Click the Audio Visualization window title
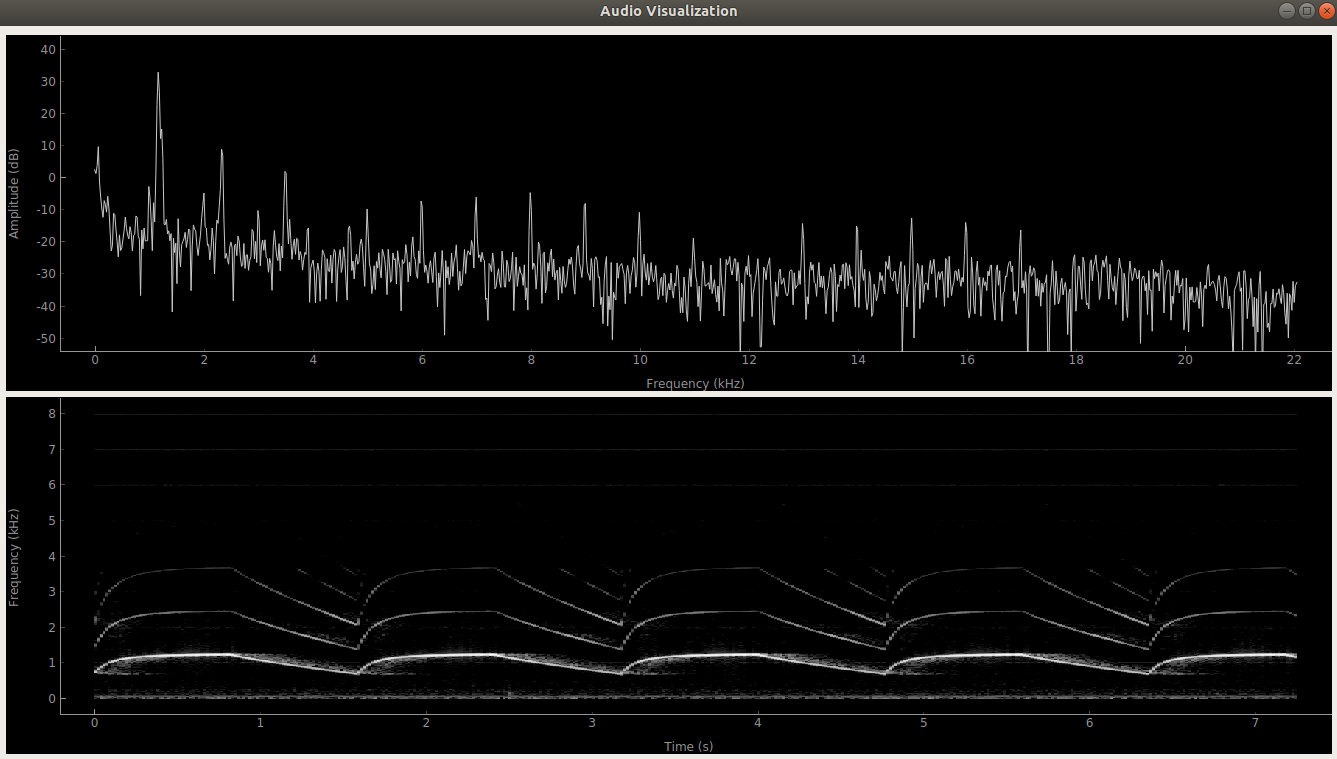This screenshot has width=1337, height=759. click(668, 11)
